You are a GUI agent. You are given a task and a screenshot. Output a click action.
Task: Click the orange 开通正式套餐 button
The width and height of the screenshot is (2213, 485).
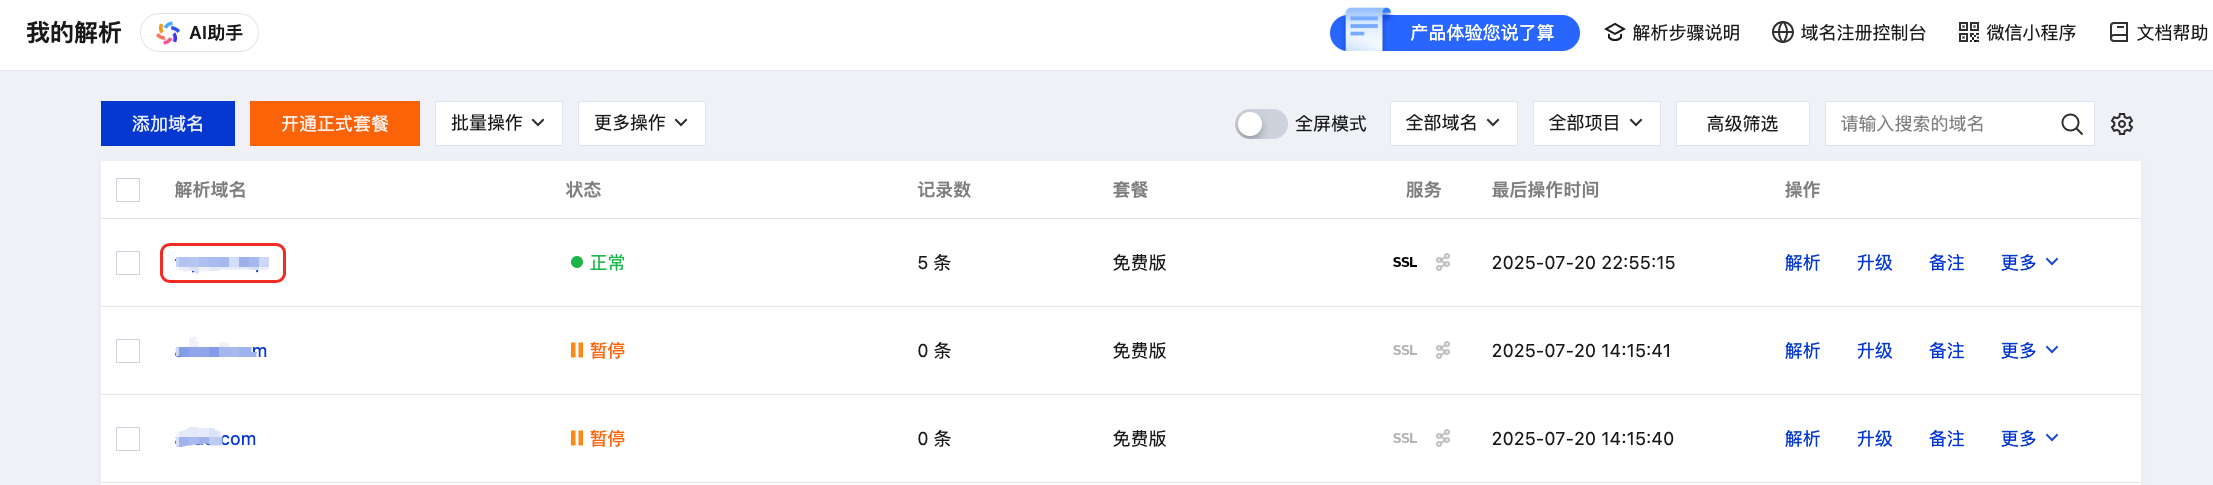[334, 123]
